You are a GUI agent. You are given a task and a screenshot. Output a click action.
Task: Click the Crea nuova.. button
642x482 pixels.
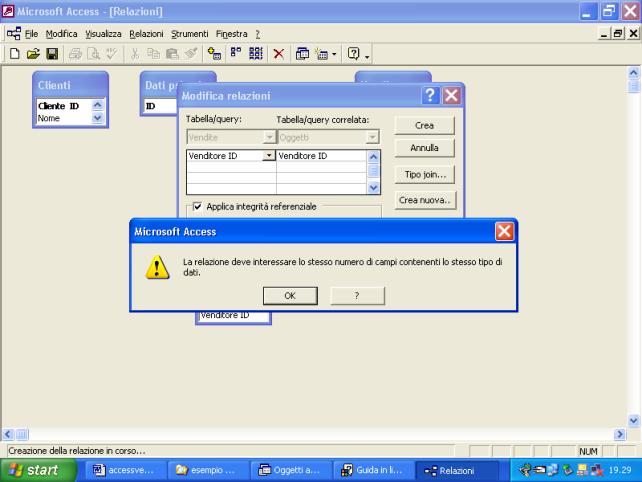[425, 200]
